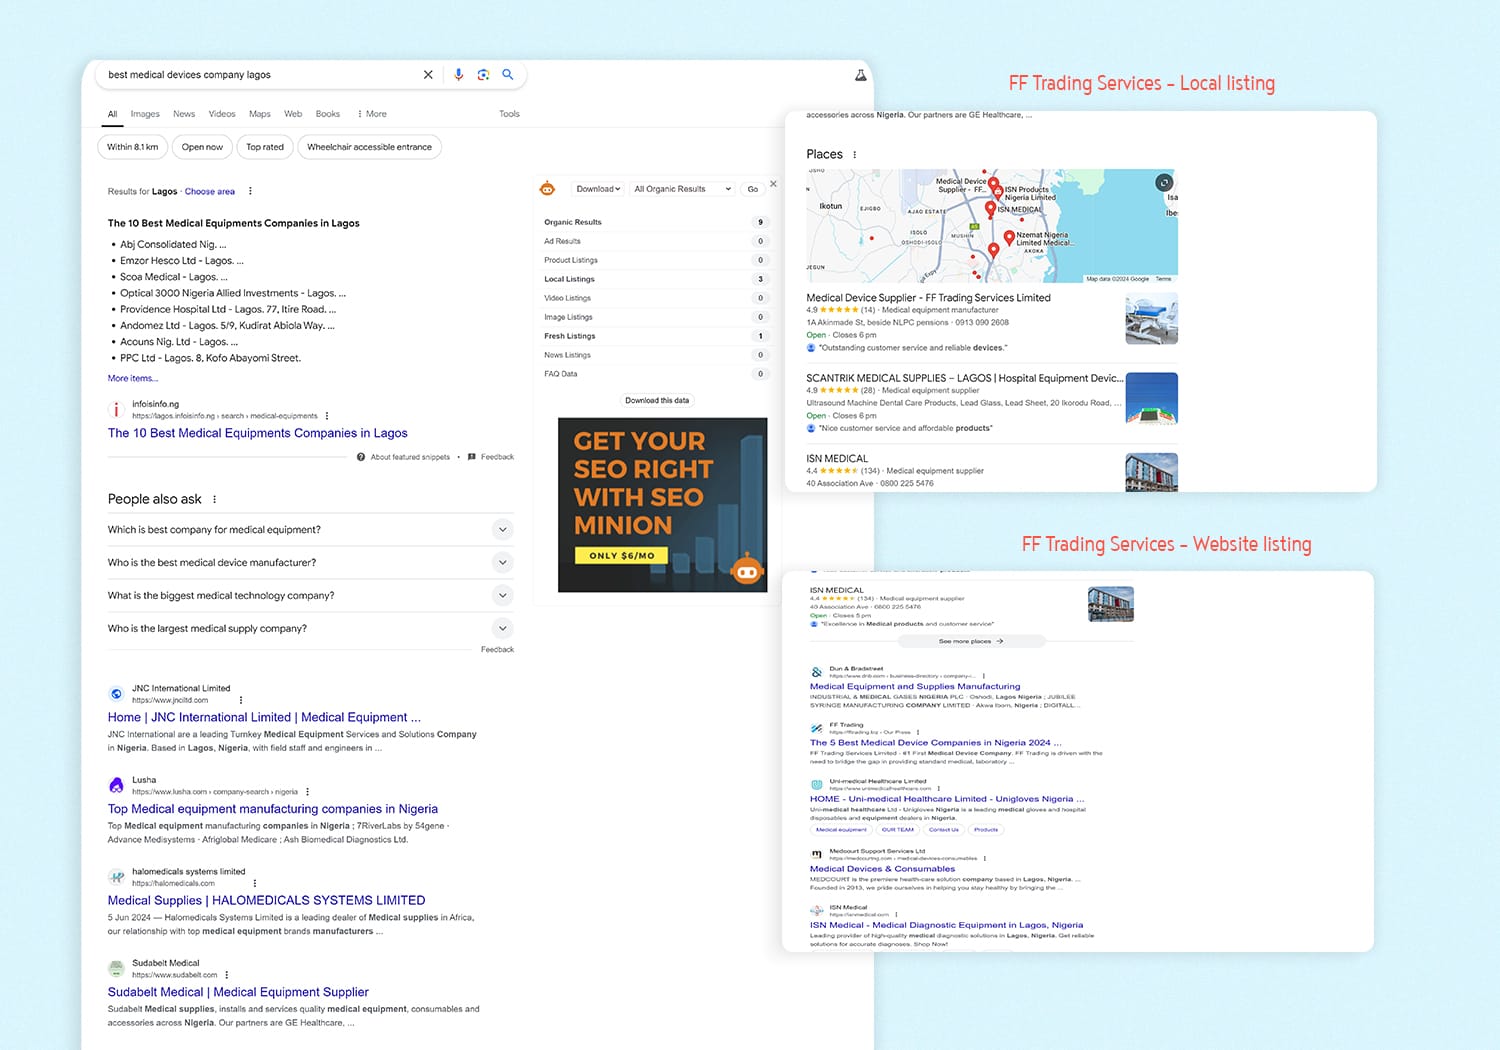Enable Wheelchair accessible entrance filter

(369, 147)
